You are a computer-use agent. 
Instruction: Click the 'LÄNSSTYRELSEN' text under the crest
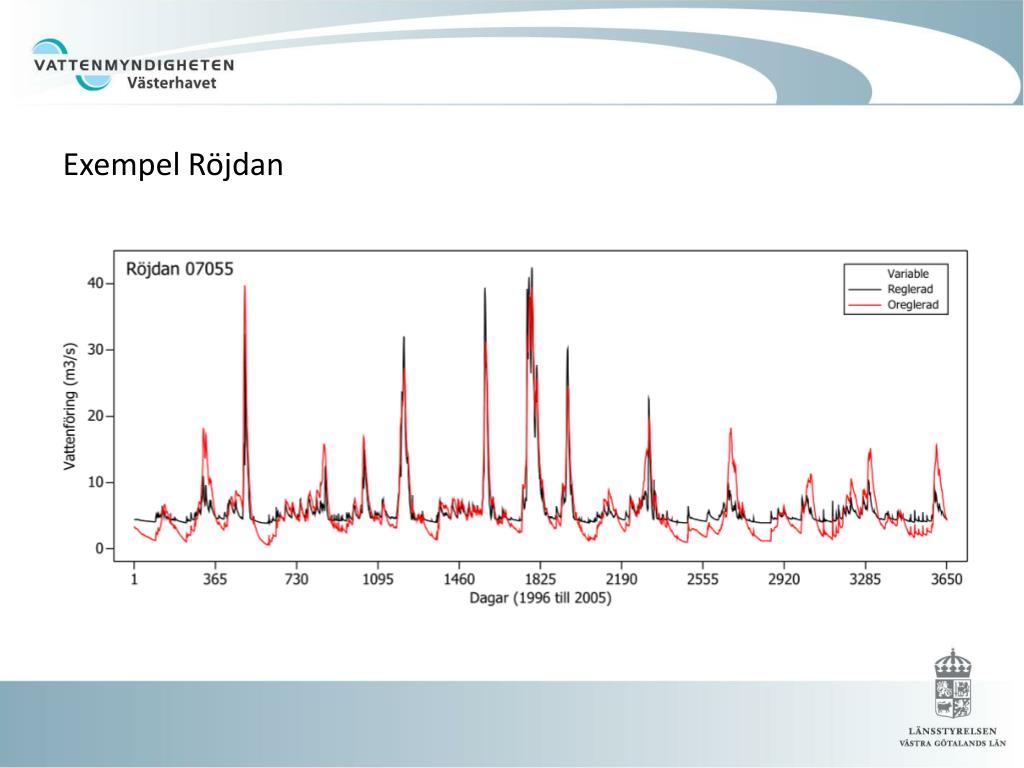[953, 731]
